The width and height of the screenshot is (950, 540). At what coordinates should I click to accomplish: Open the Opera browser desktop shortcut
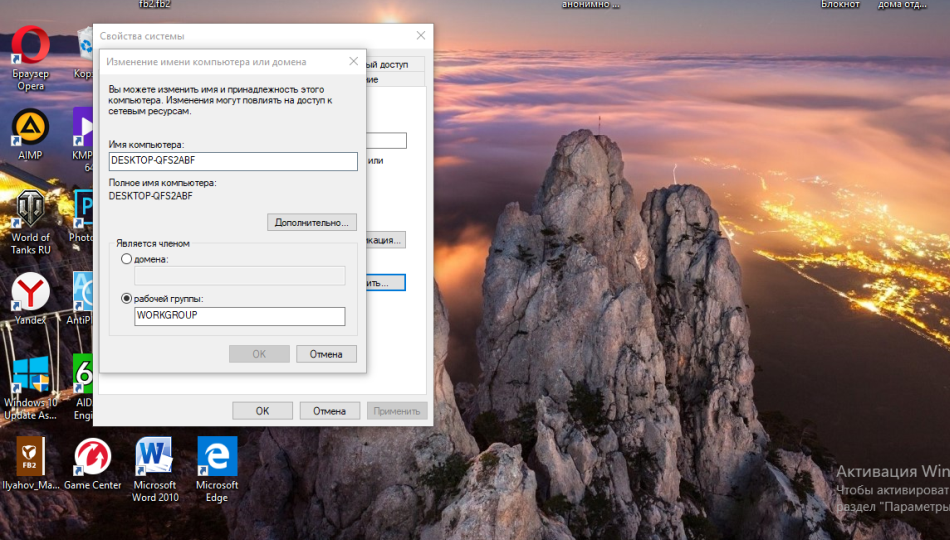30,48
